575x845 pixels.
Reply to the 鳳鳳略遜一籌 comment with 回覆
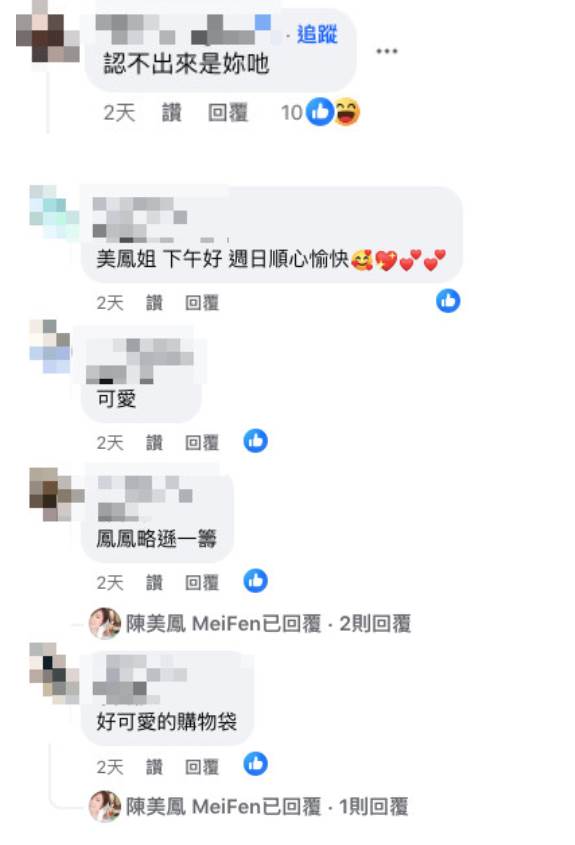202,583
